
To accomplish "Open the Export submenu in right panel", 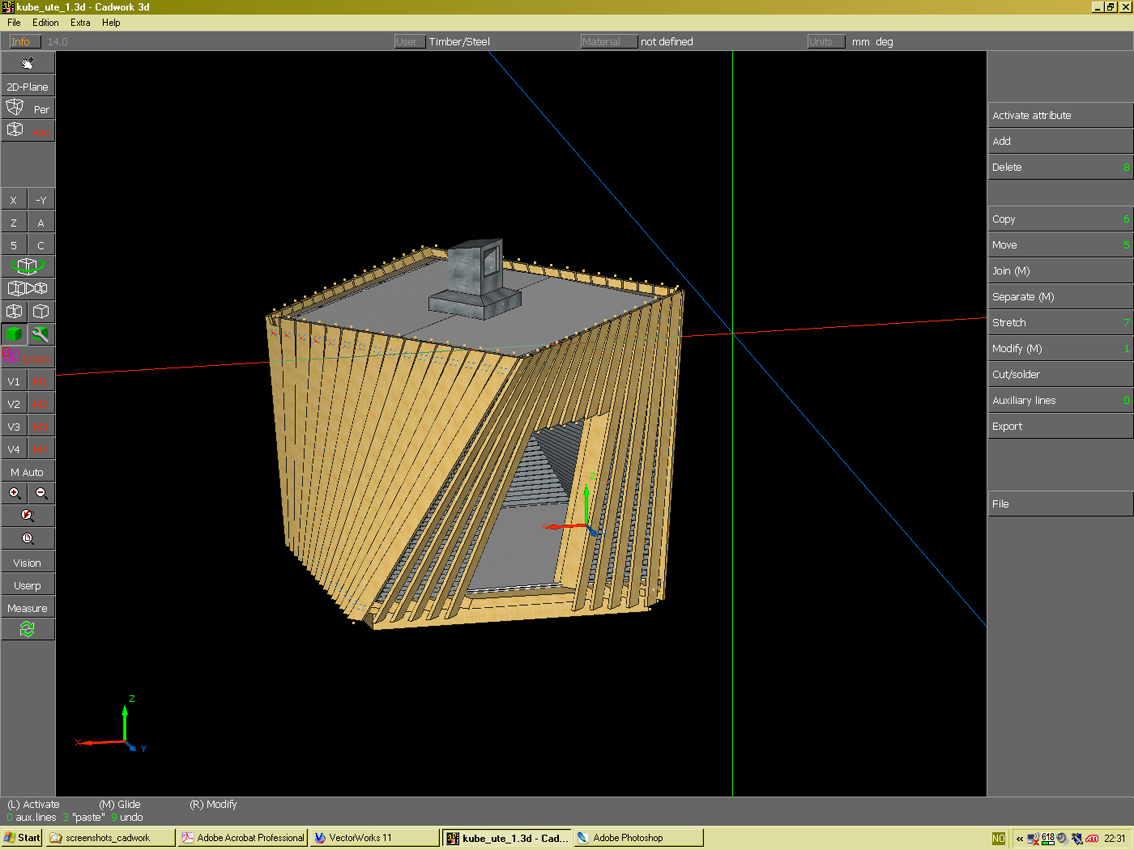I will [x=1059, y=426].
